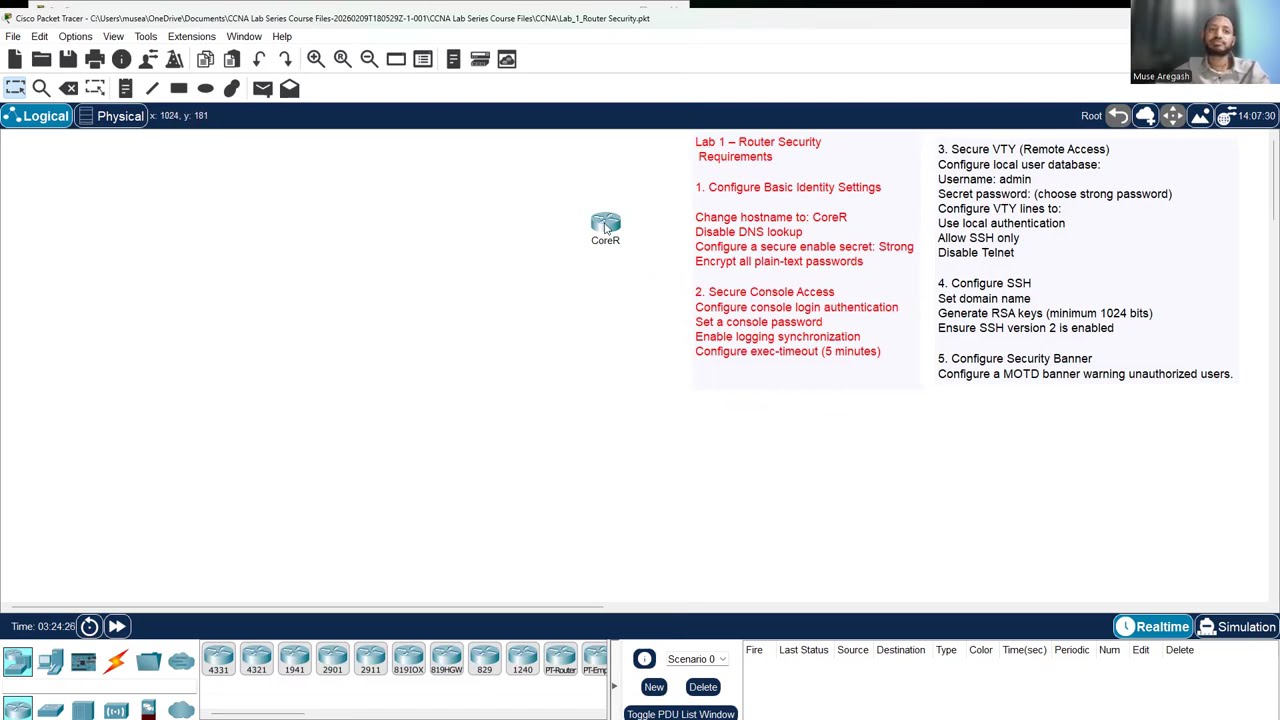Zoom in on the workspace

click(x=316, y=59)
